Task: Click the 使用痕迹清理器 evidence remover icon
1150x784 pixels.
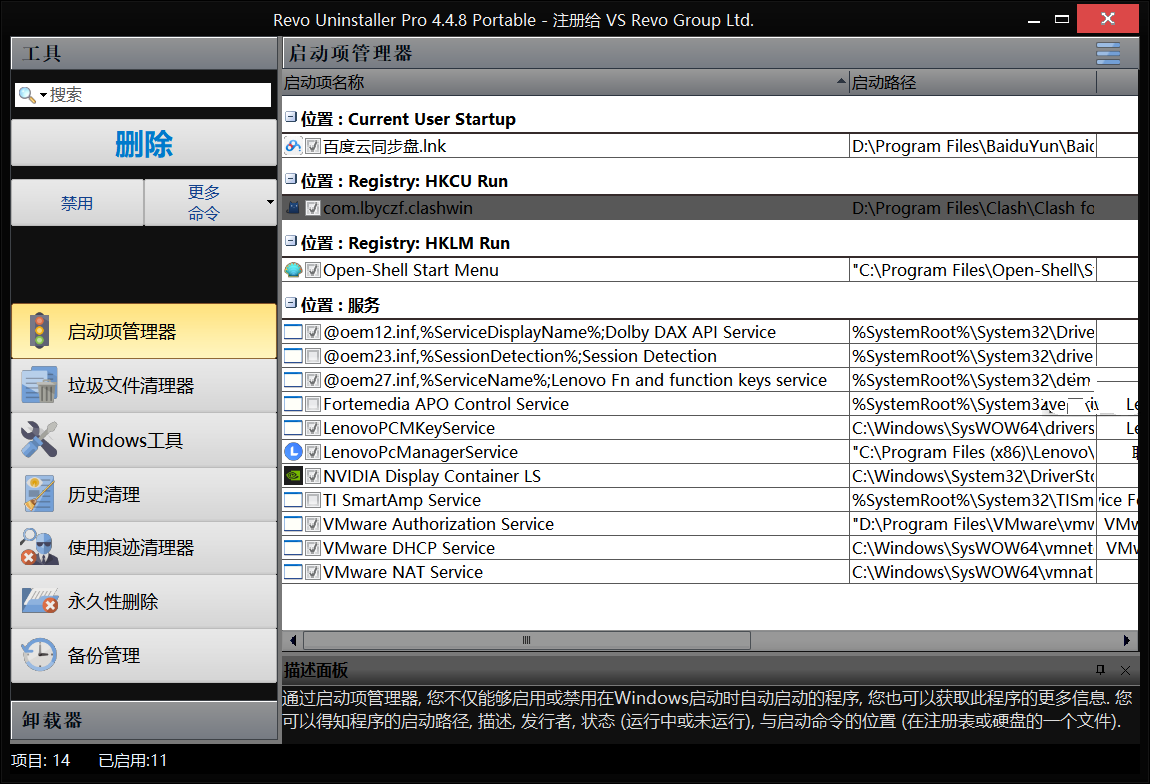Action: [39, 548]
